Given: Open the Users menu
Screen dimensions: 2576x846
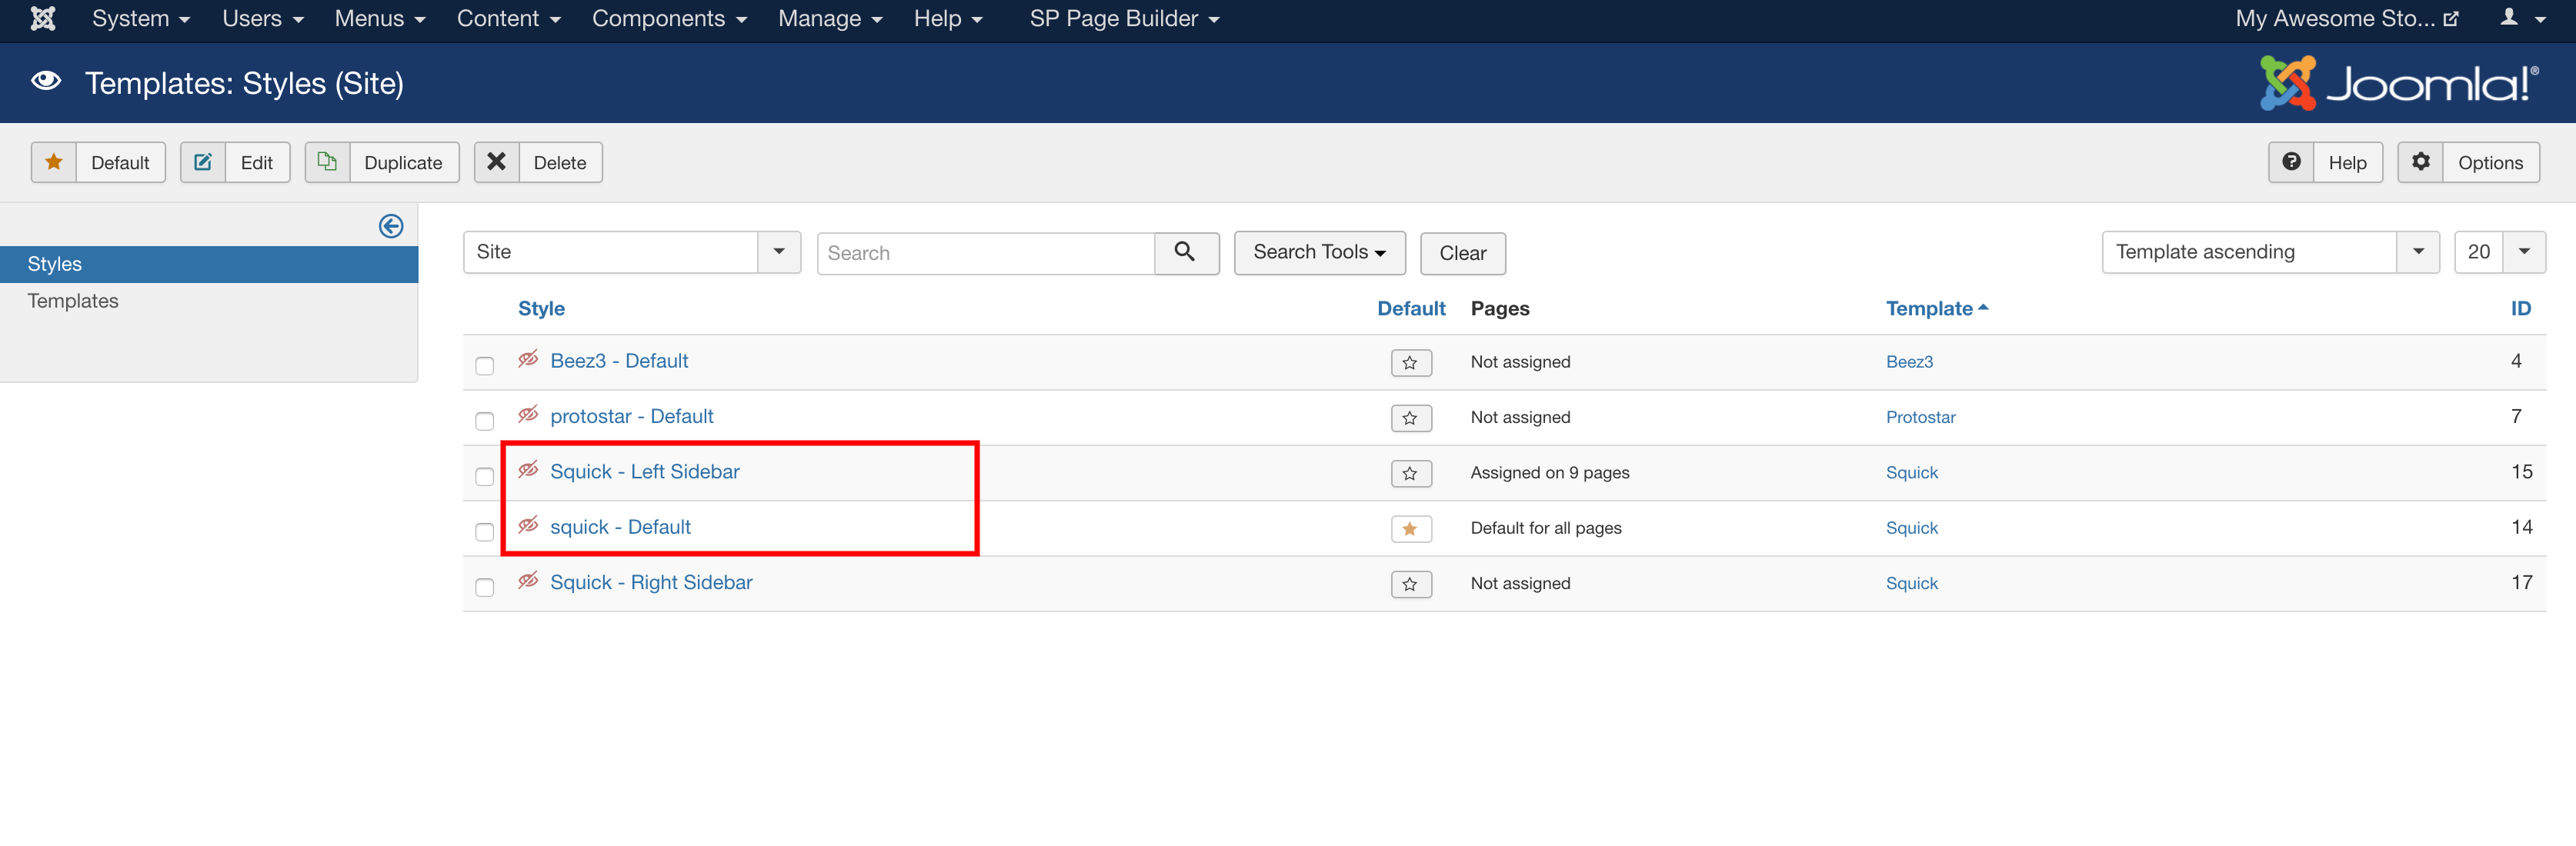Looking at the screenshot, I should point(263,18).
